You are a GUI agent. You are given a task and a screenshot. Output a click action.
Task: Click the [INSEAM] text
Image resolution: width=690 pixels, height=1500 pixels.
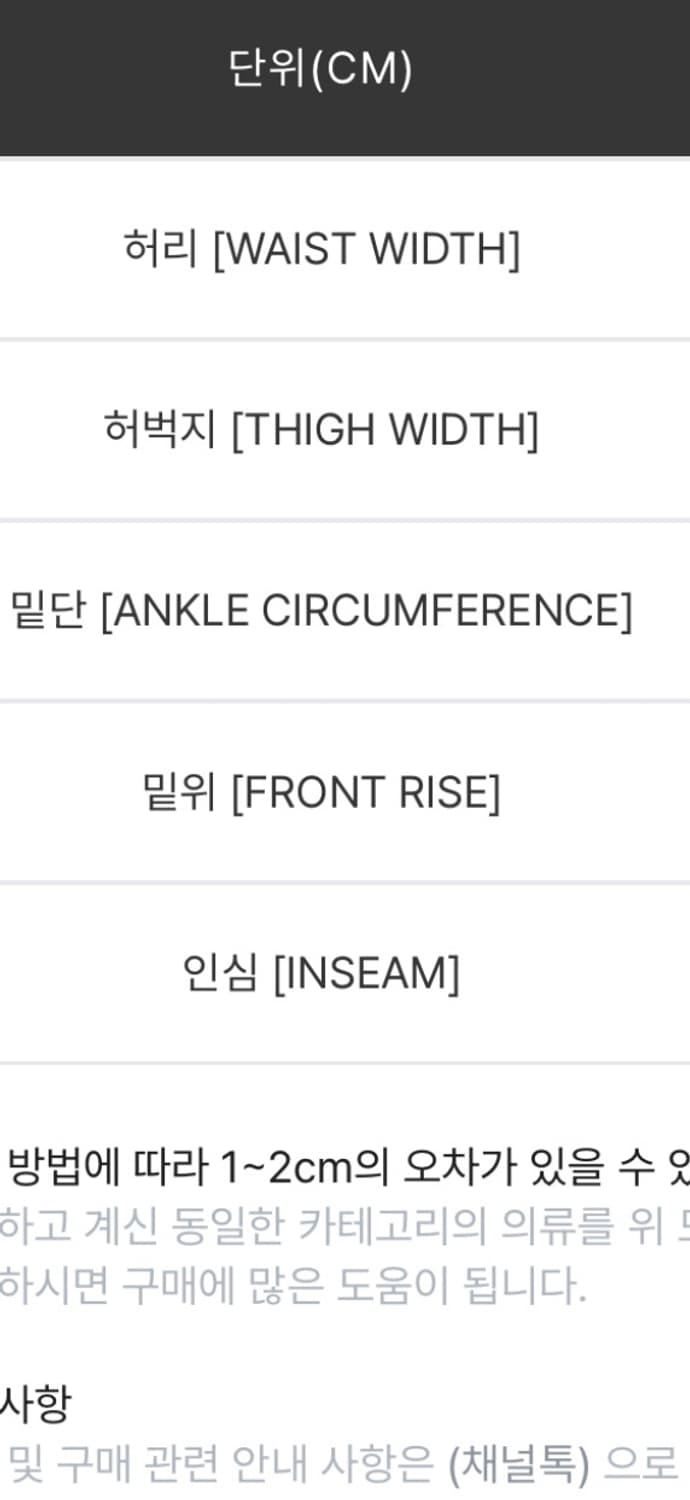tap(366, 974)
